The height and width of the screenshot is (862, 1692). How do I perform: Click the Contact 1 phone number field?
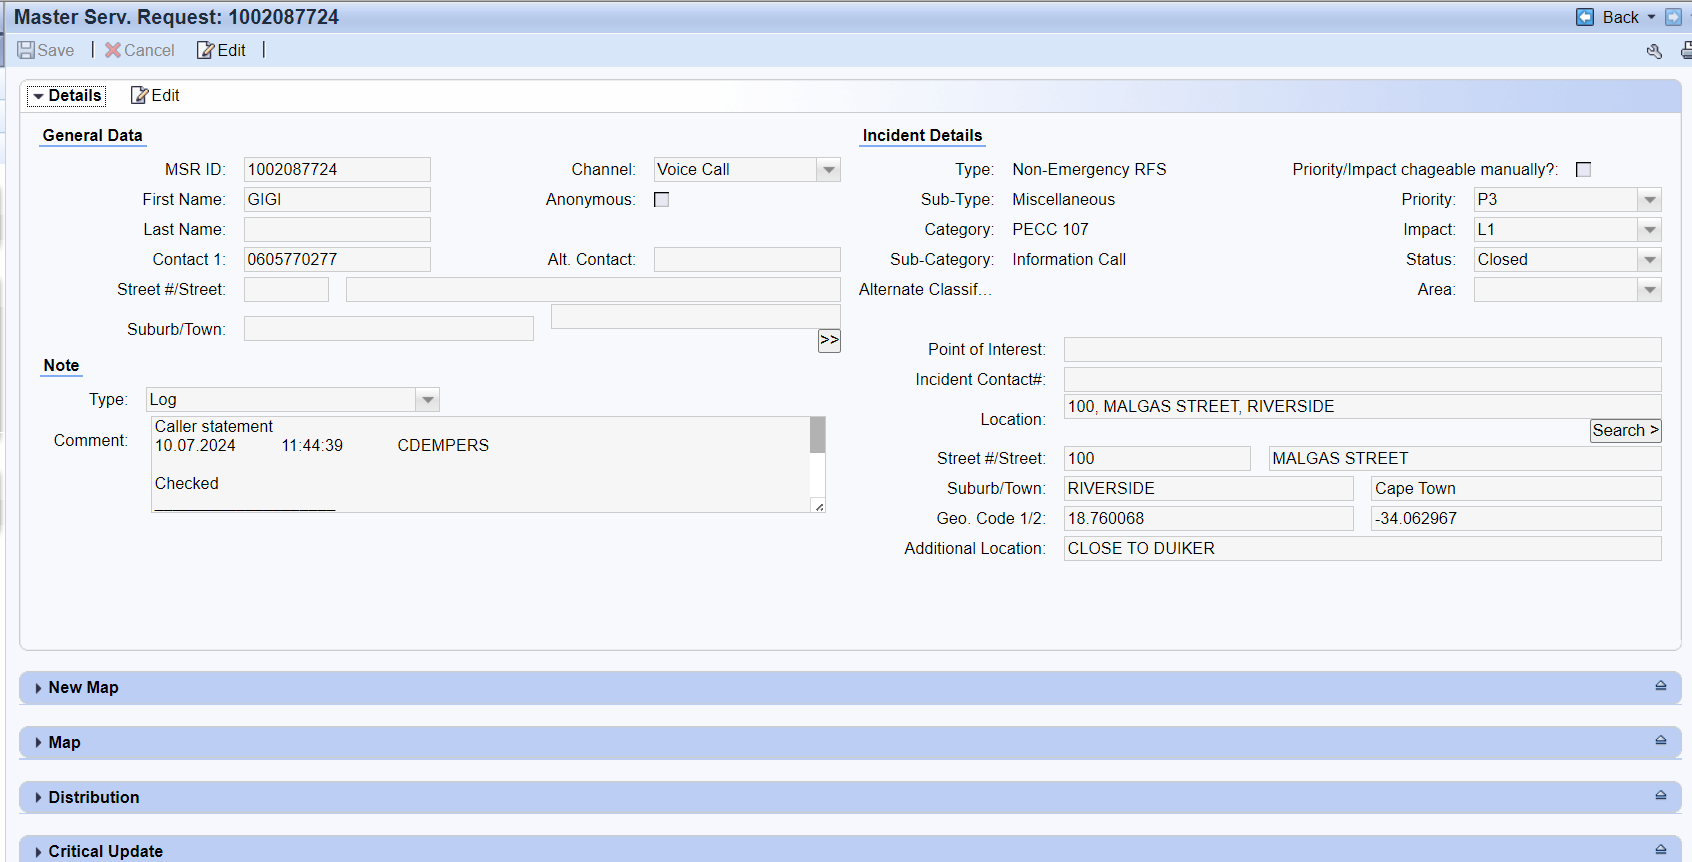pyautogui.click(x=337, y=260)
